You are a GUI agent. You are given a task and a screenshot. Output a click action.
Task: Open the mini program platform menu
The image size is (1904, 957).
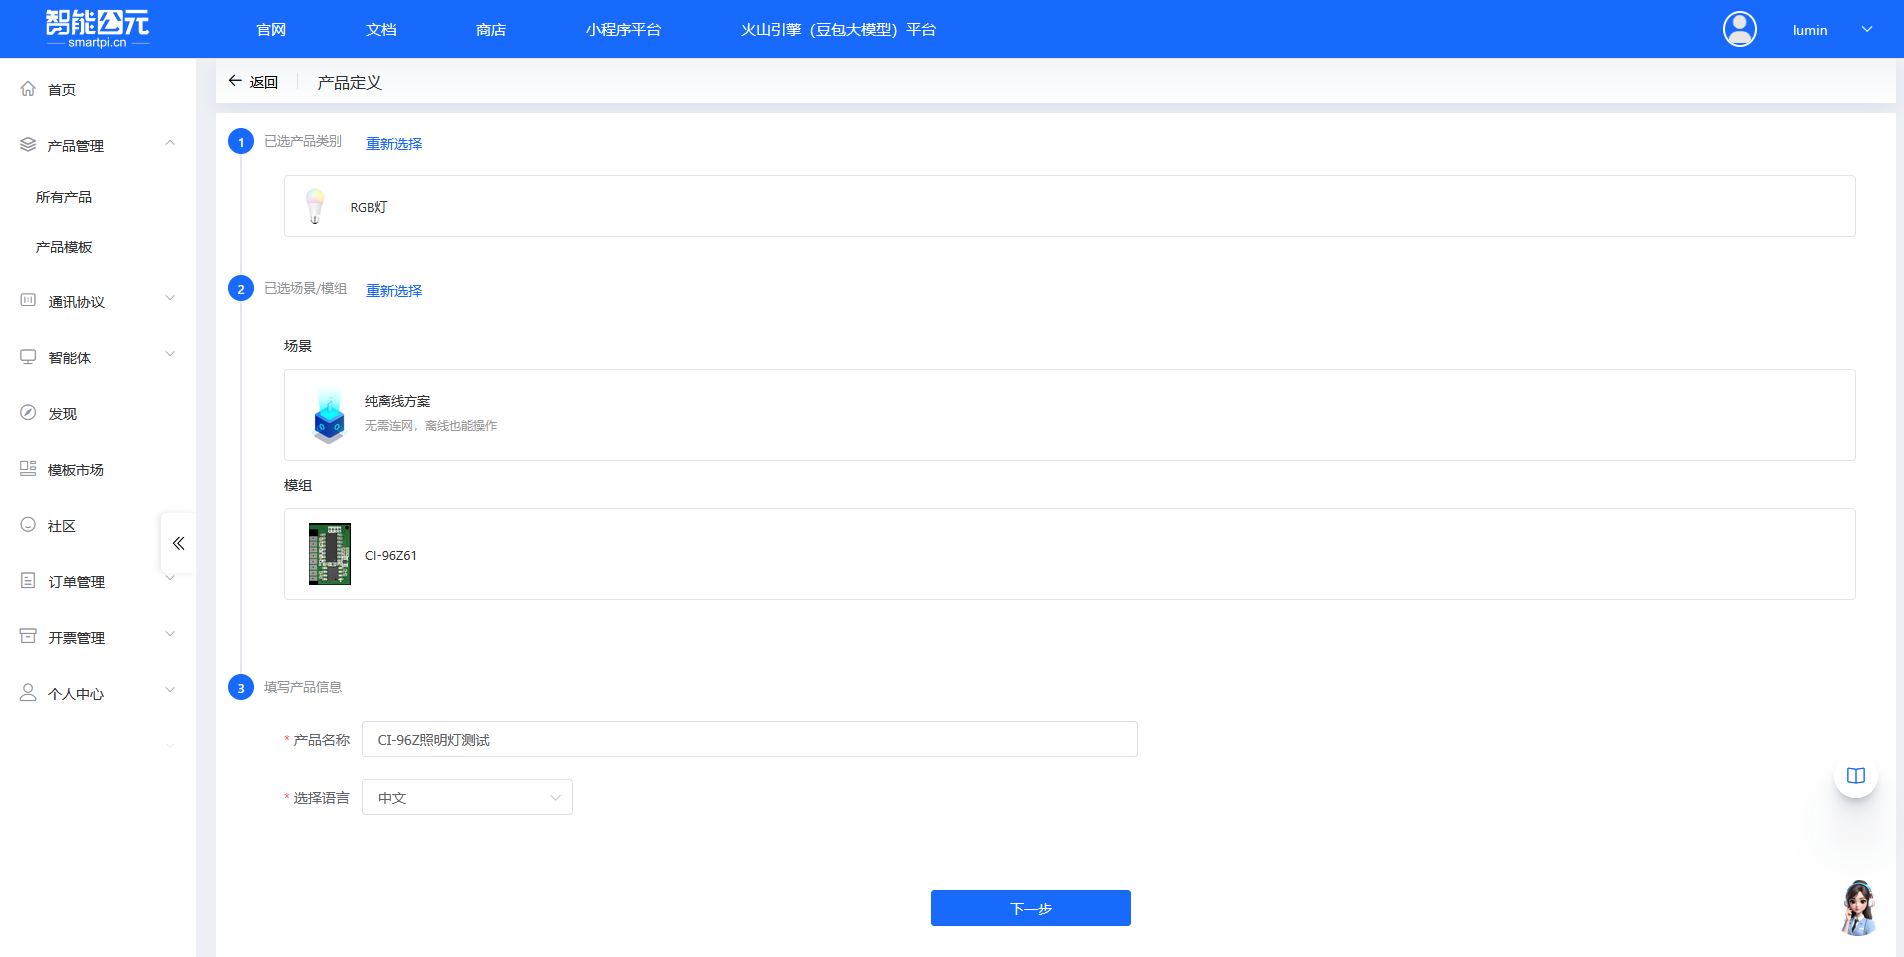click(623, 30)
